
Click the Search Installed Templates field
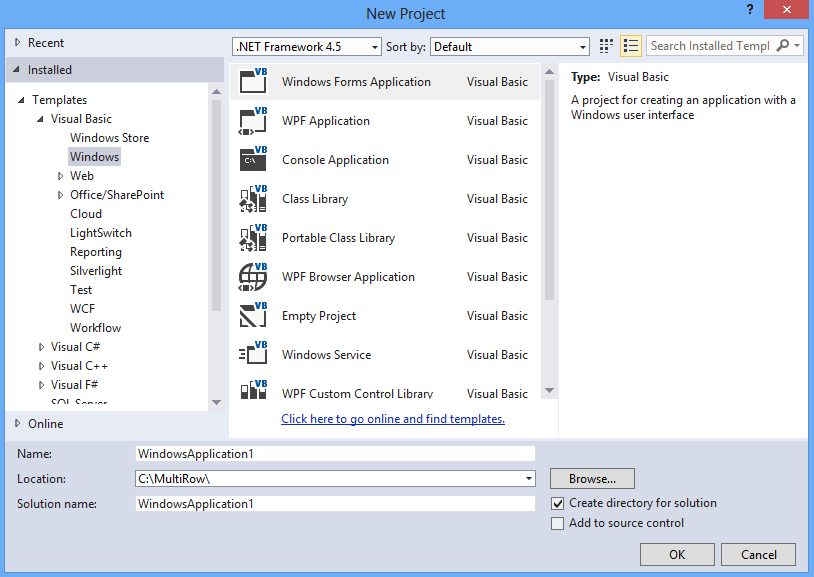[x=710, y=46]
